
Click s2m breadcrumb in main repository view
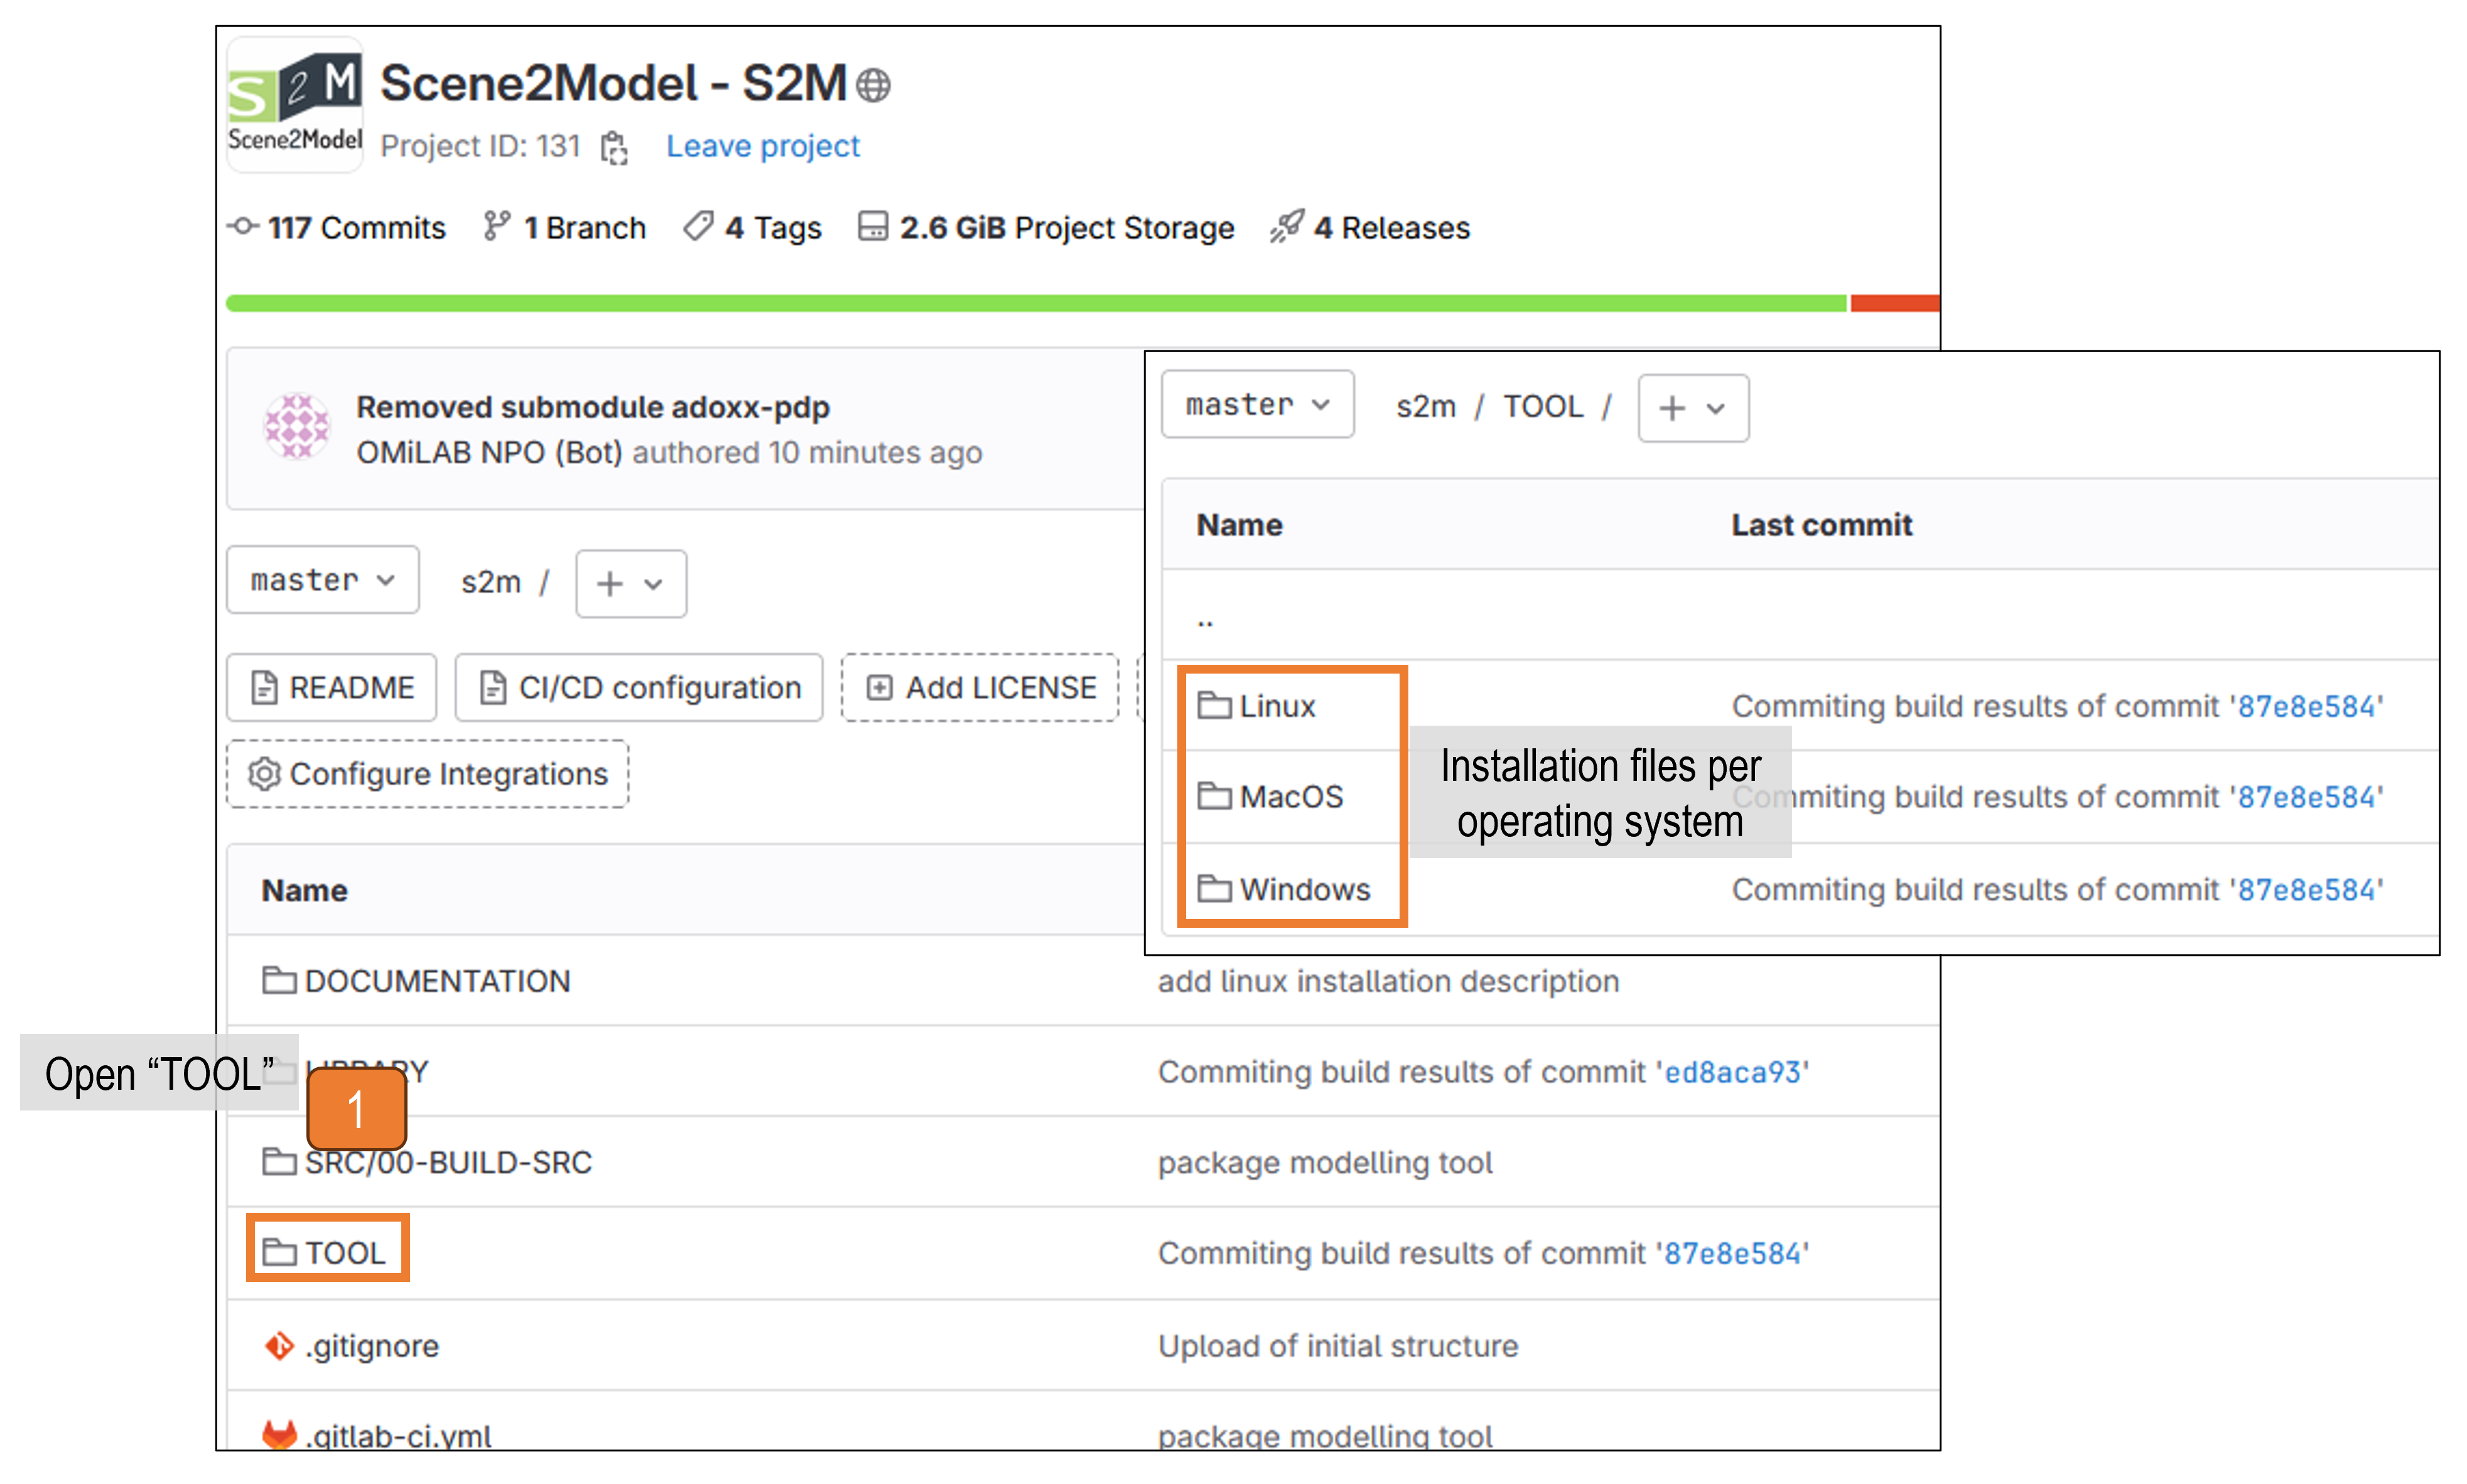click(490, 582)
